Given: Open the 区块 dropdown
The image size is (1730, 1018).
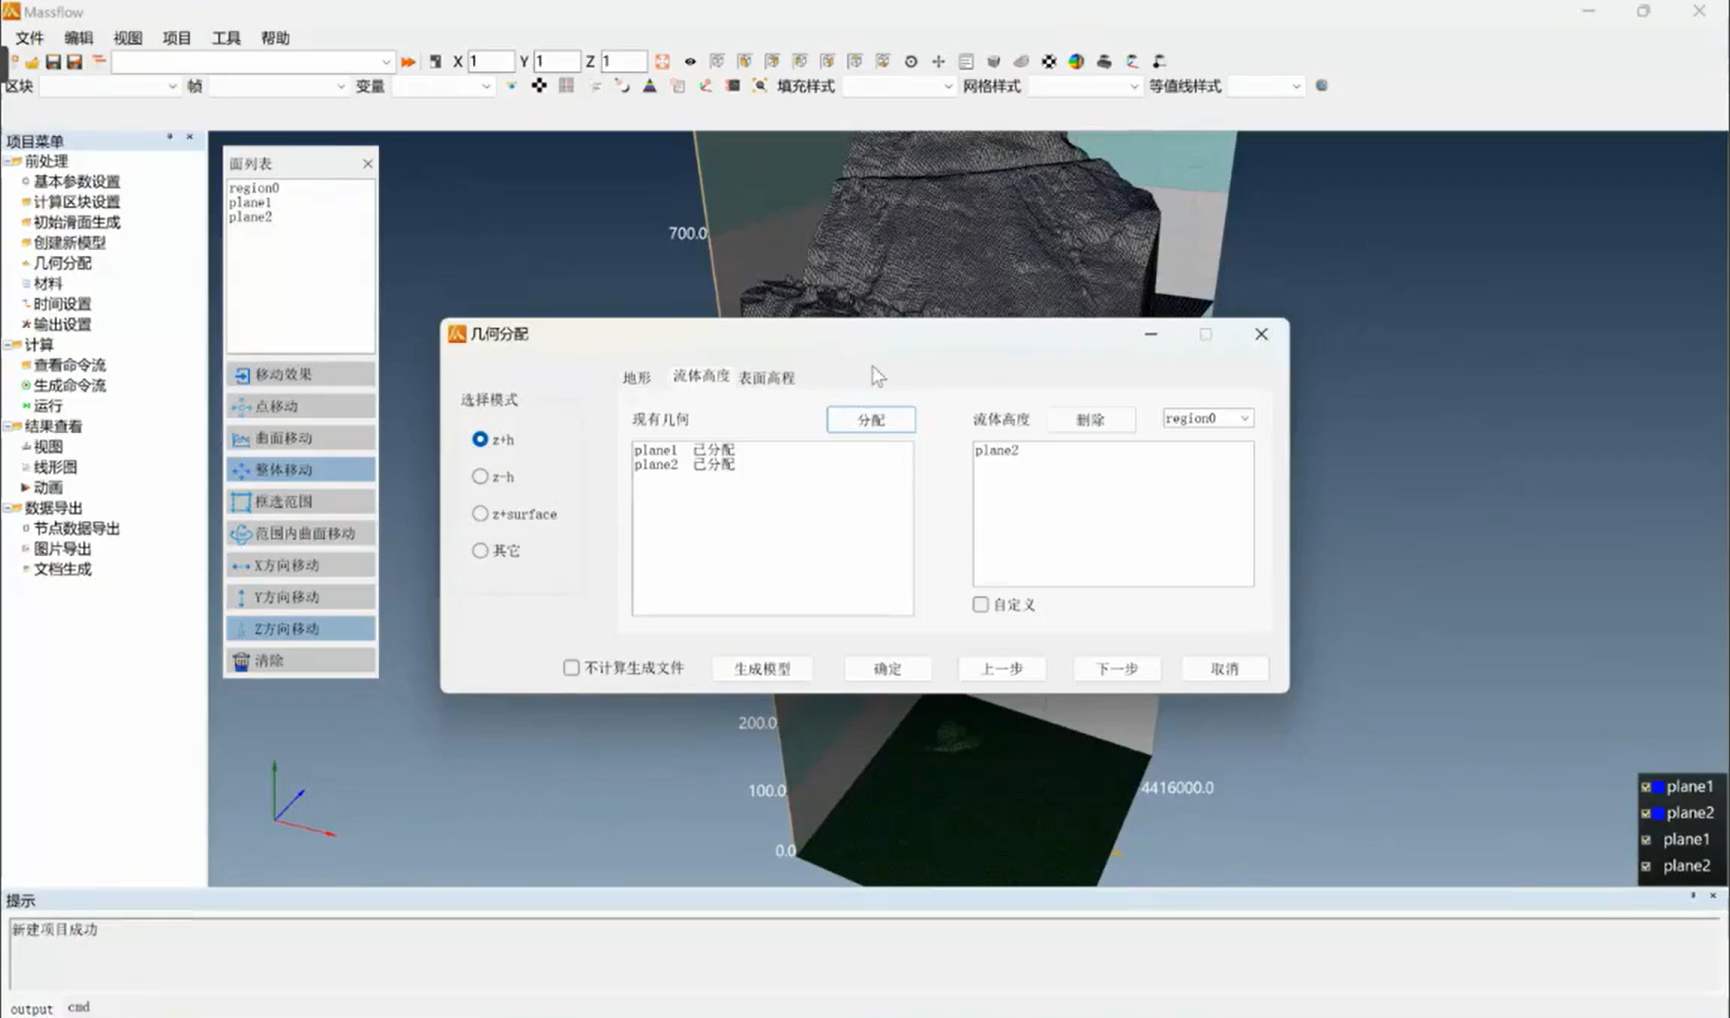Looking at the screenshot, I should pos(110,86).
